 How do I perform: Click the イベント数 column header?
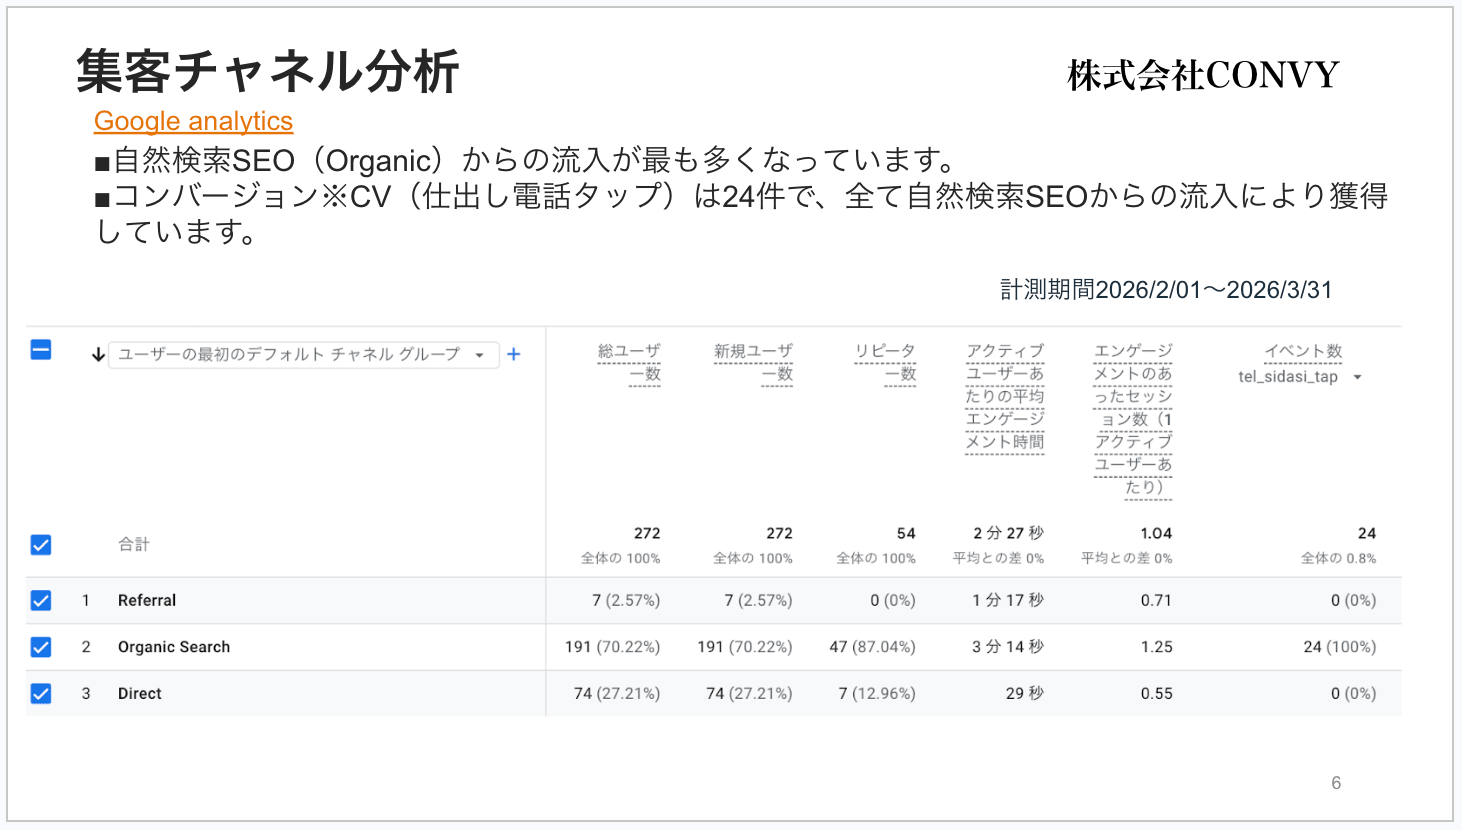[x=1303, y=351]
